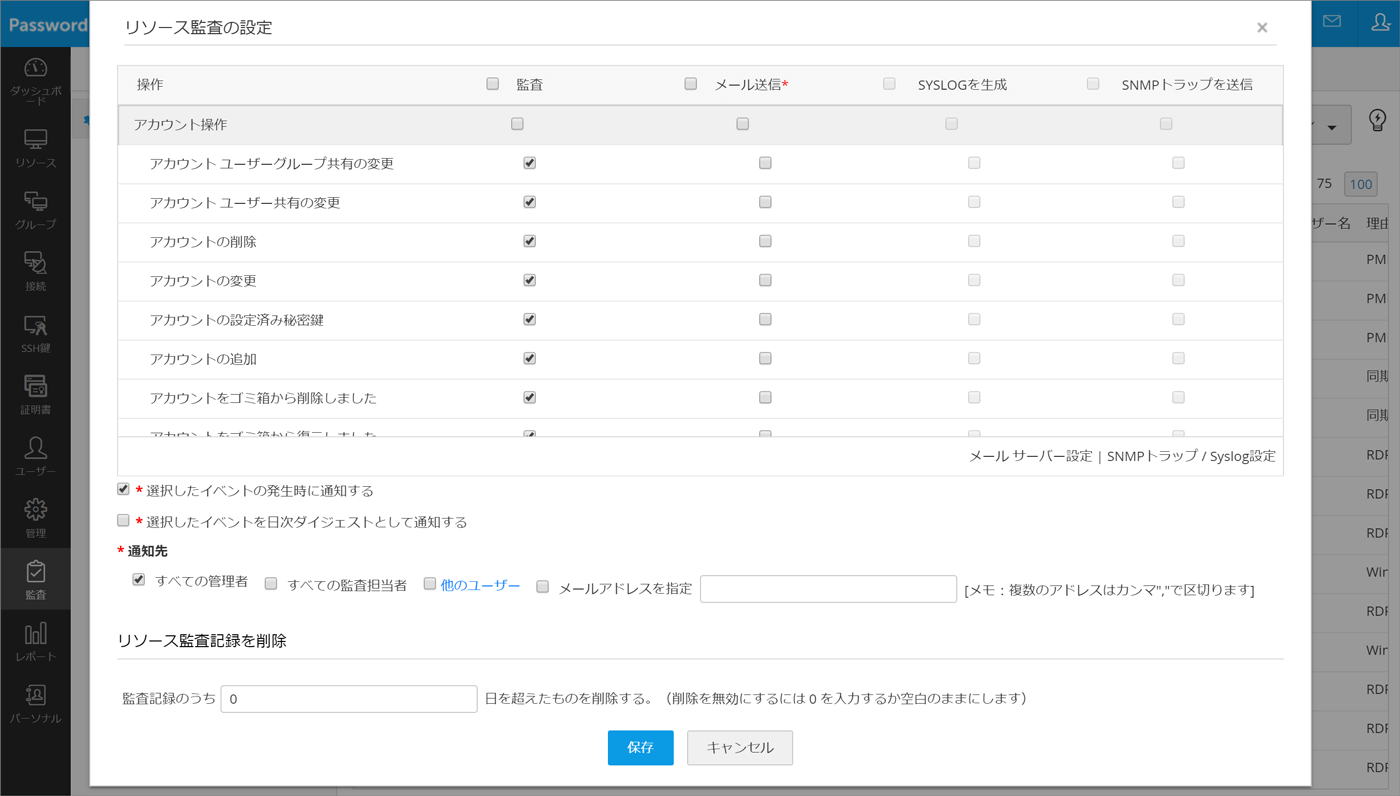Click the リソース監査記録を削除 section heading

click(x=202, y=641)
